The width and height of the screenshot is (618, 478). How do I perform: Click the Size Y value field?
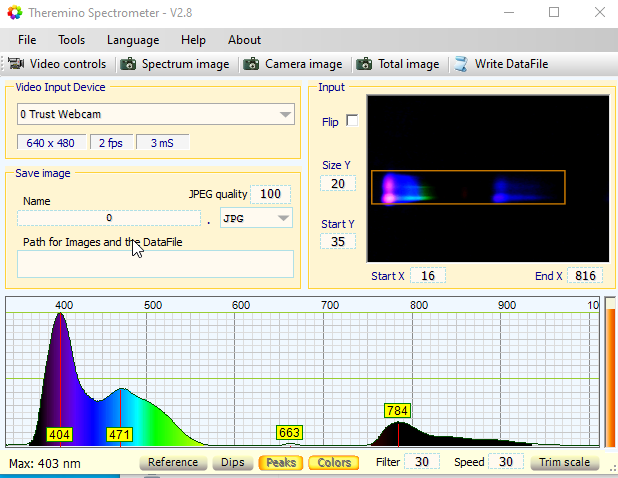click(338, 184)
